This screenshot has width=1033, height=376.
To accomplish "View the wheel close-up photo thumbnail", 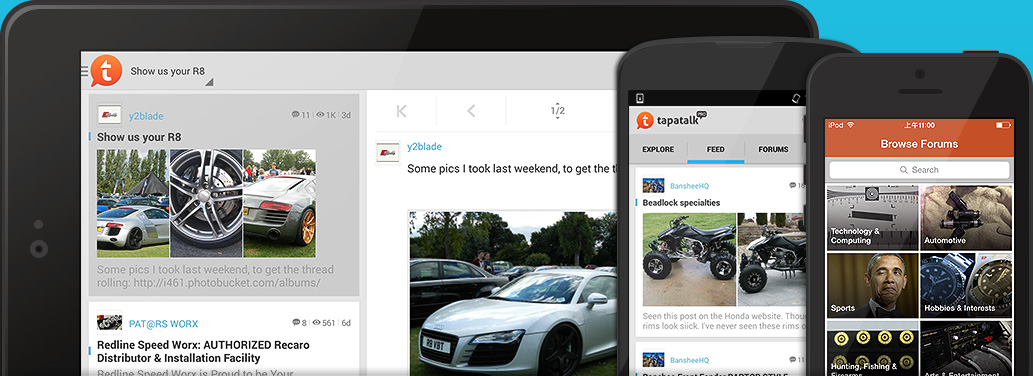I will point(206,203).
